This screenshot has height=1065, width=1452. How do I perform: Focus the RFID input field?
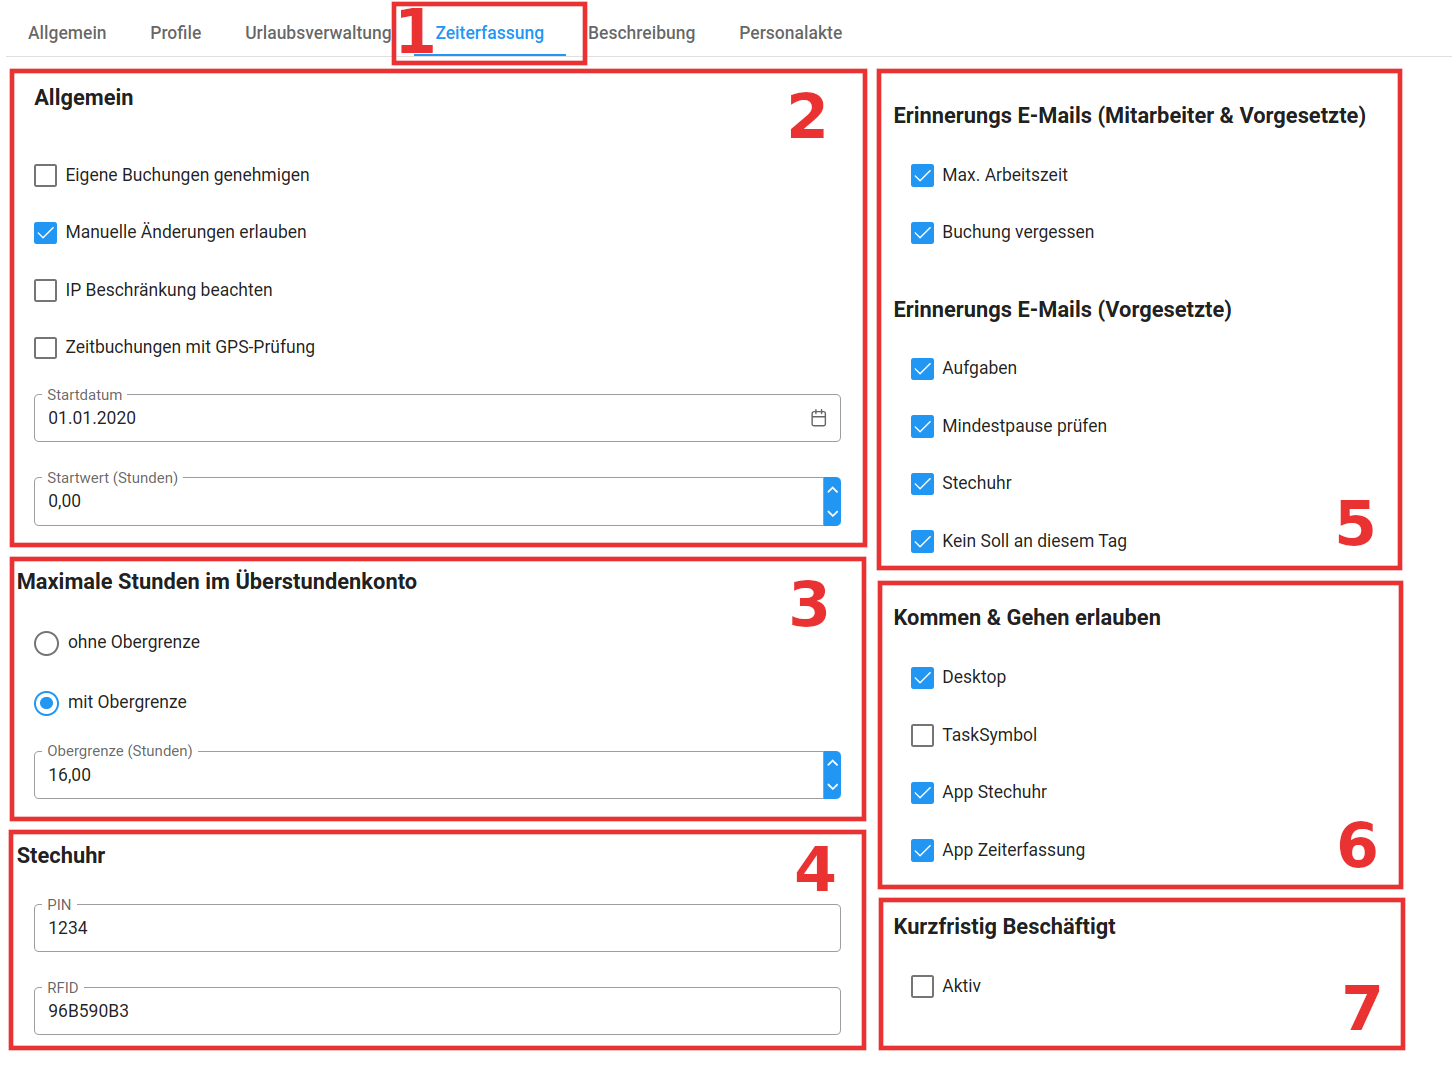click(x=437, y=1011)
